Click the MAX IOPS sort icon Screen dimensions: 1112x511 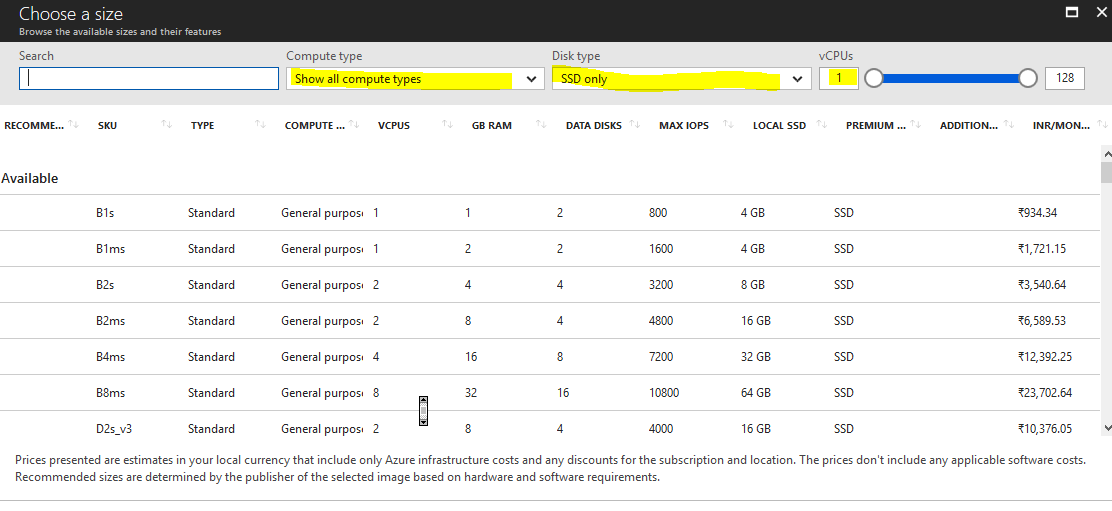[729, 125]
